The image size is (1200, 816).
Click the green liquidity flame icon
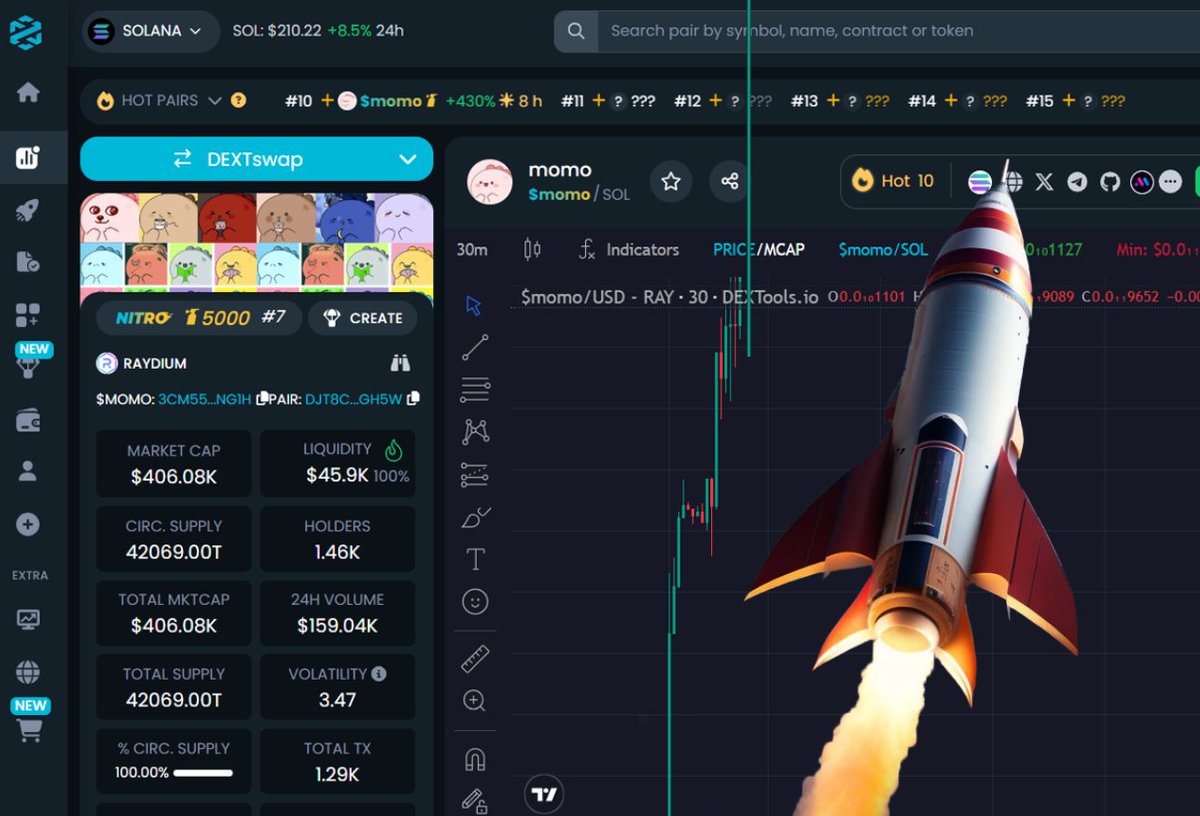click(x=393, y=451)
